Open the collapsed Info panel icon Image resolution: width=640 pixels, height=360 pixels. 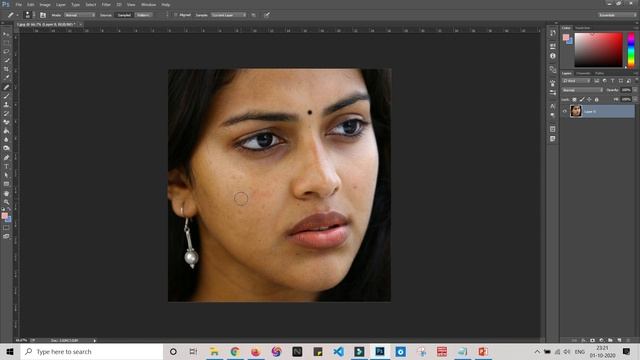(x=553, y=56)
